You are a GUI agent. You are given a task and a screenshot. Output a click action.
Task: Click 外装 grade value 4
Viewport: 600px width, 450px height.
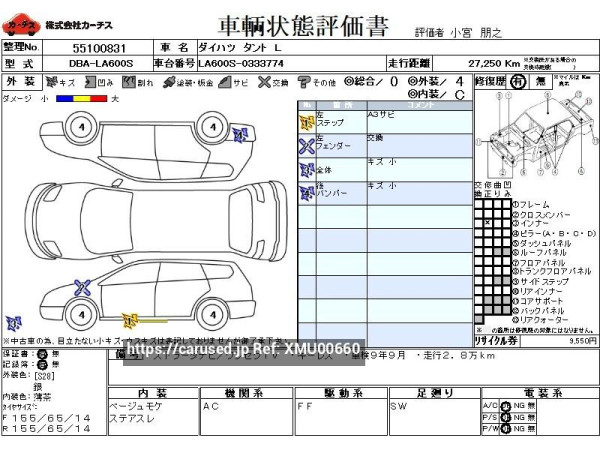tap(459, 82)
